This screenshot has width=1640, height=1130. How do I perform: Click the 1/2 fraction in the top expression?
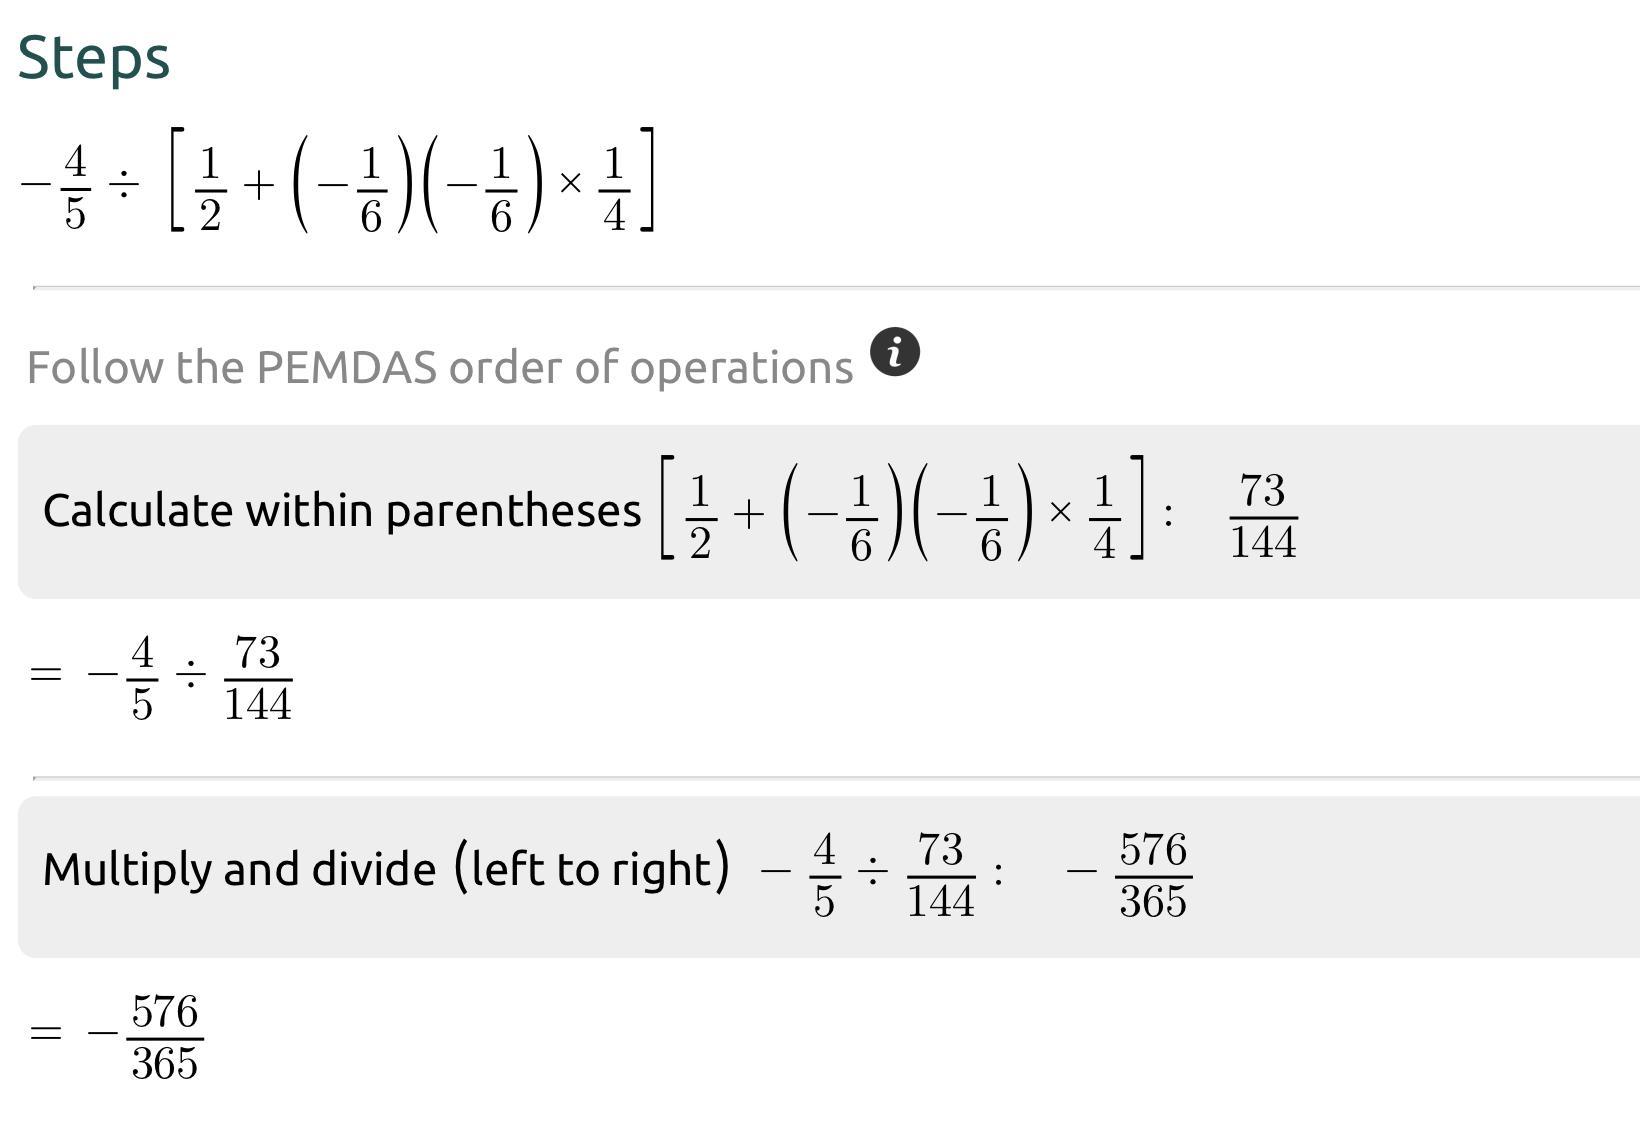(x=209, y=188)
